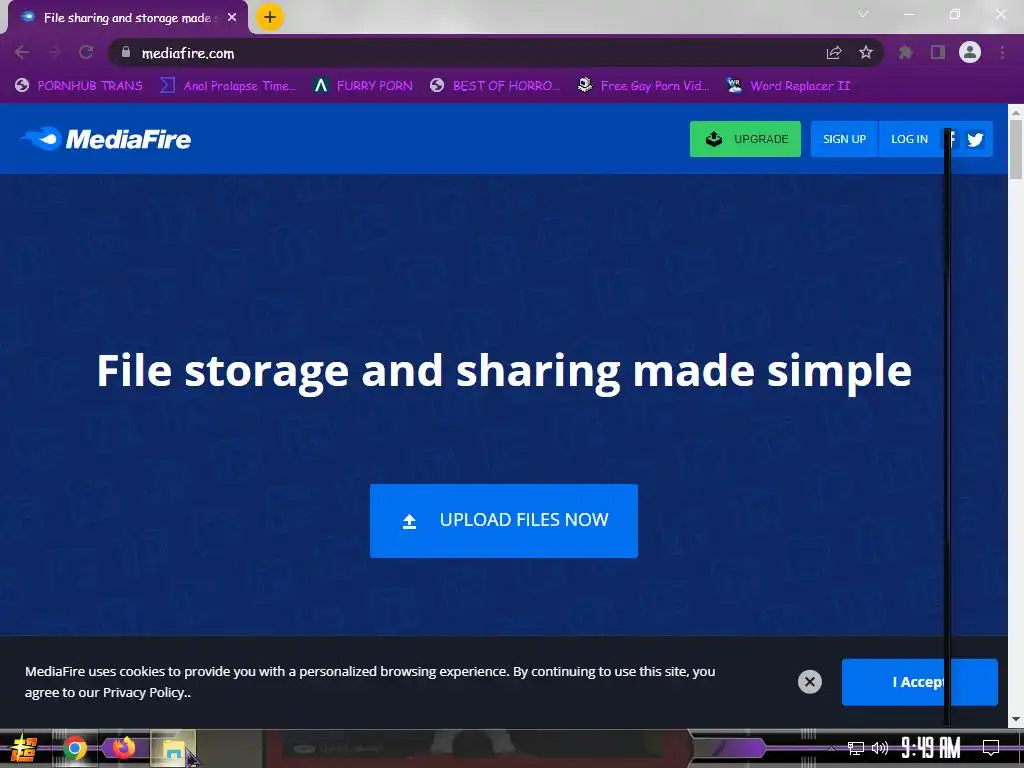Open the extensions puzzle icon

coord(906,52)
